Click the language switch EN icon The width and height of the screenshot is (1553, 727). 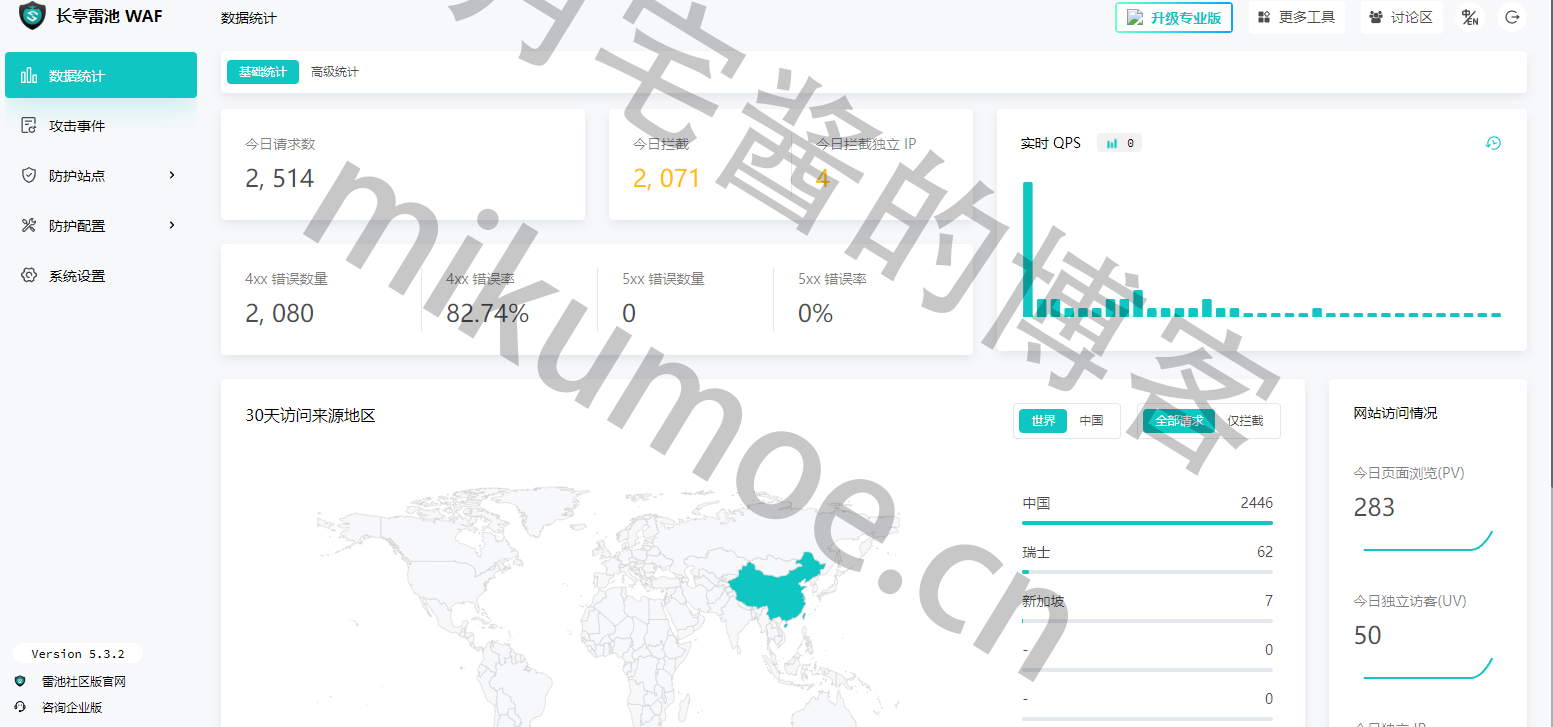pyautogui.click(x=1469, y=17)
